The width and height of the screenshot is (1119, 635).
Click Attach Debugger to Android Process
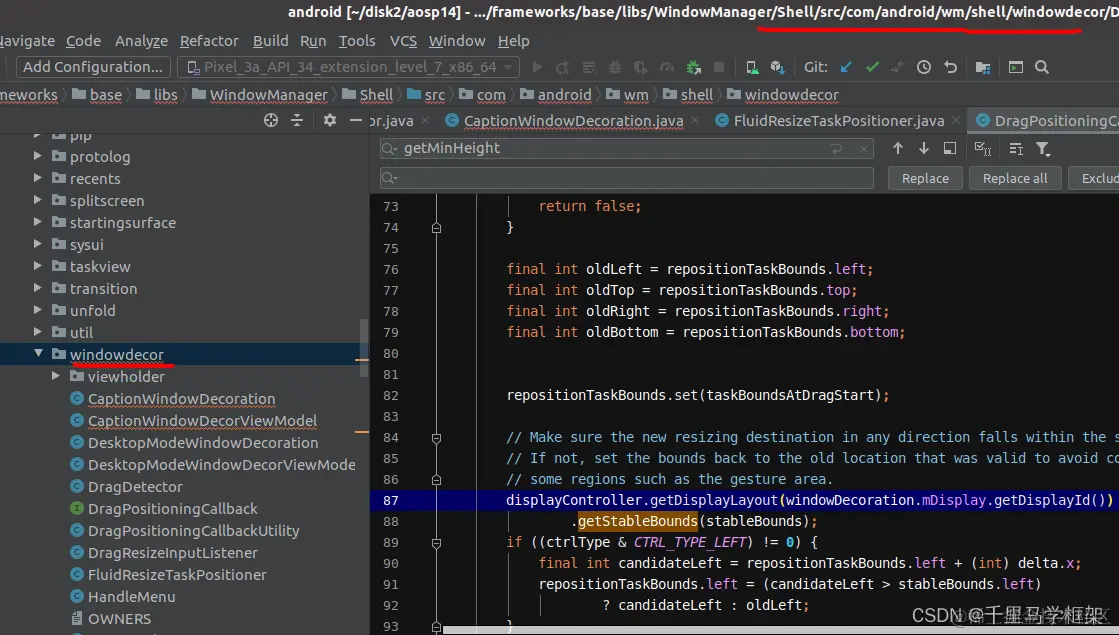[x=693, y=67]
